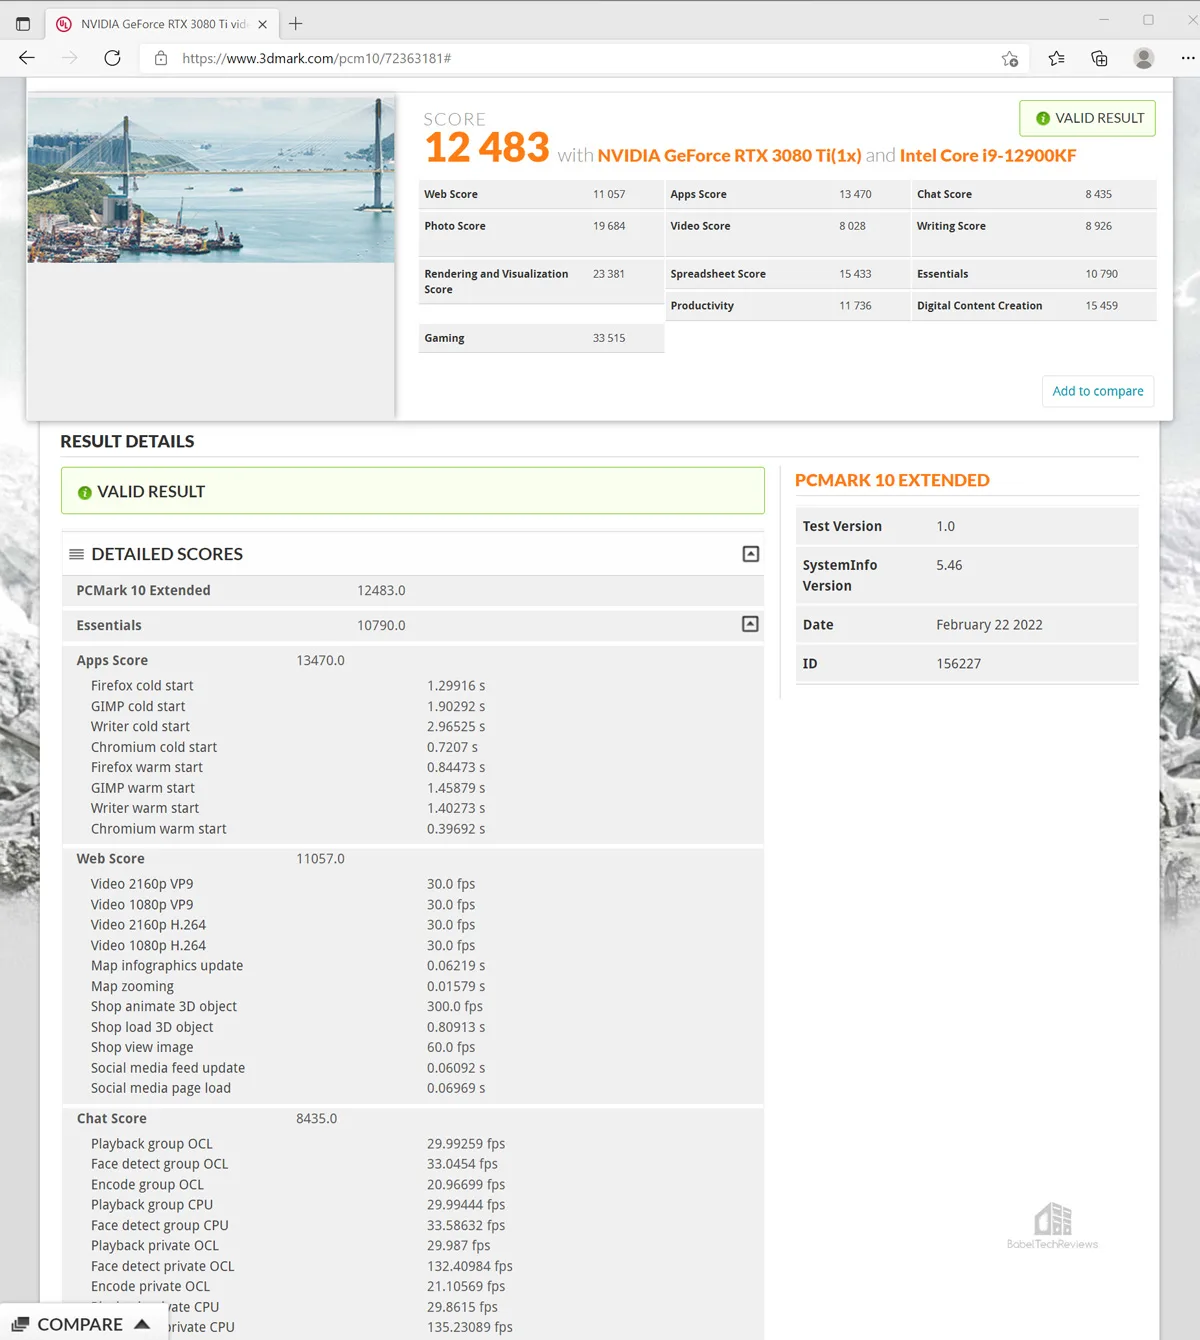
Task: Click the Apps Score tile
Action: coord(787,194)
